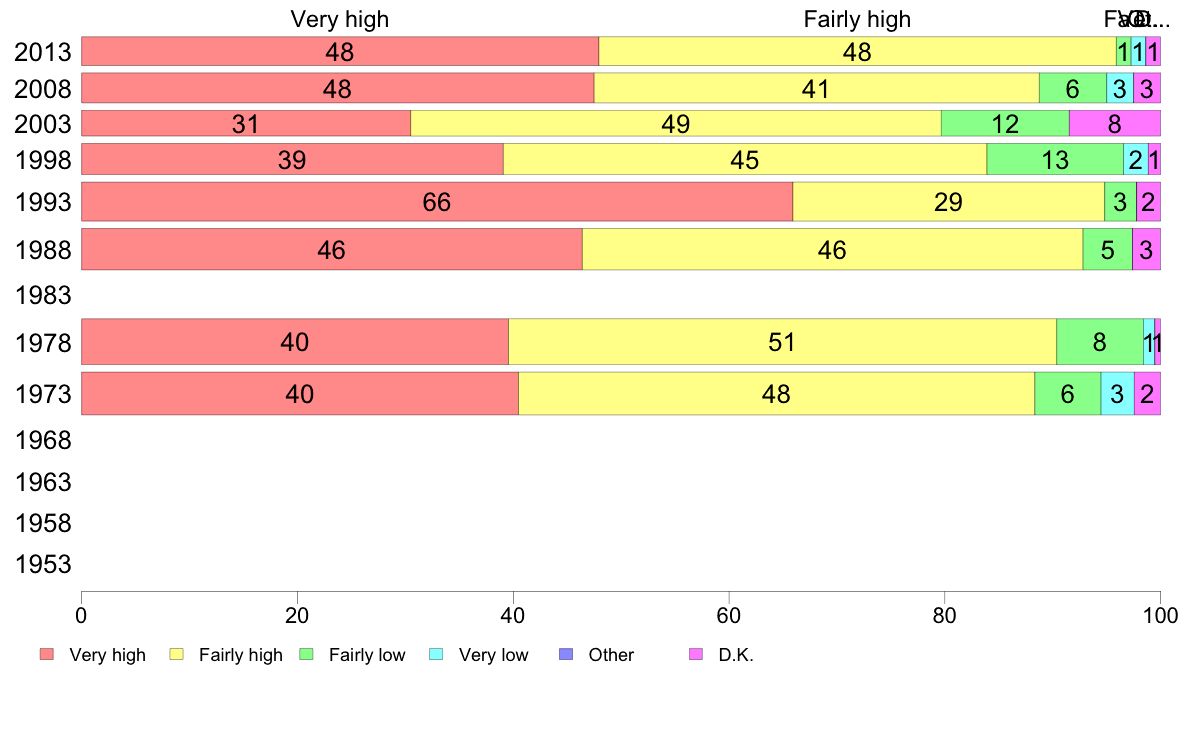Image resolution: width=1188 pixels, height=736 pixels.
Task: Click the 60 tick label on x-axis
Action: (x=728, y=612)
